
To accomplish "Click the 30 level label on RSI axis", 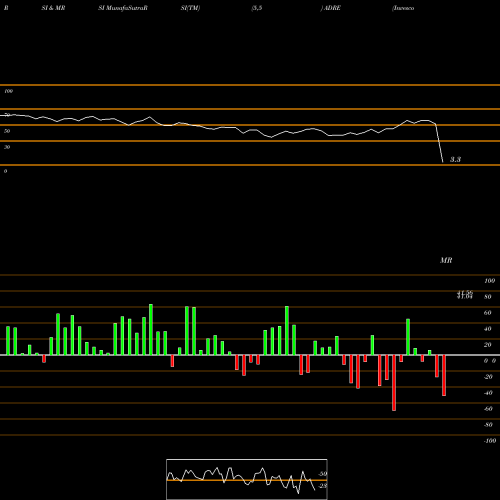I will tap(7, 147).
